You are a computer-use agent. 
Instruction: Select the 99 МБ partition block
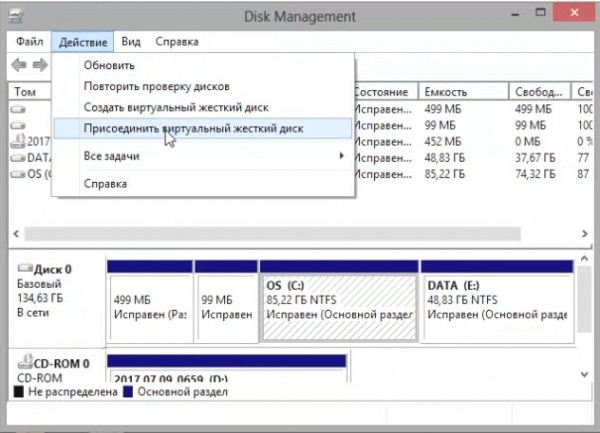tap(226, 300)
